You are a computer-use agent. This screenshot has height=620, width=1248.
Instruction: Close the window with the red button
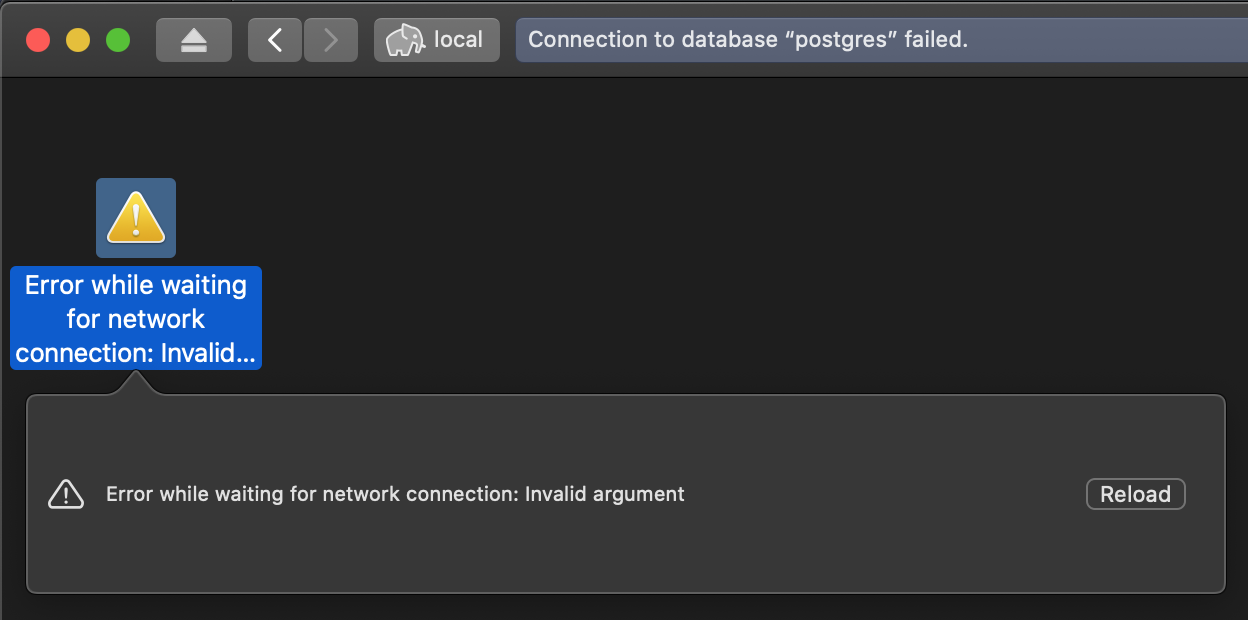(x=38, y=40)
